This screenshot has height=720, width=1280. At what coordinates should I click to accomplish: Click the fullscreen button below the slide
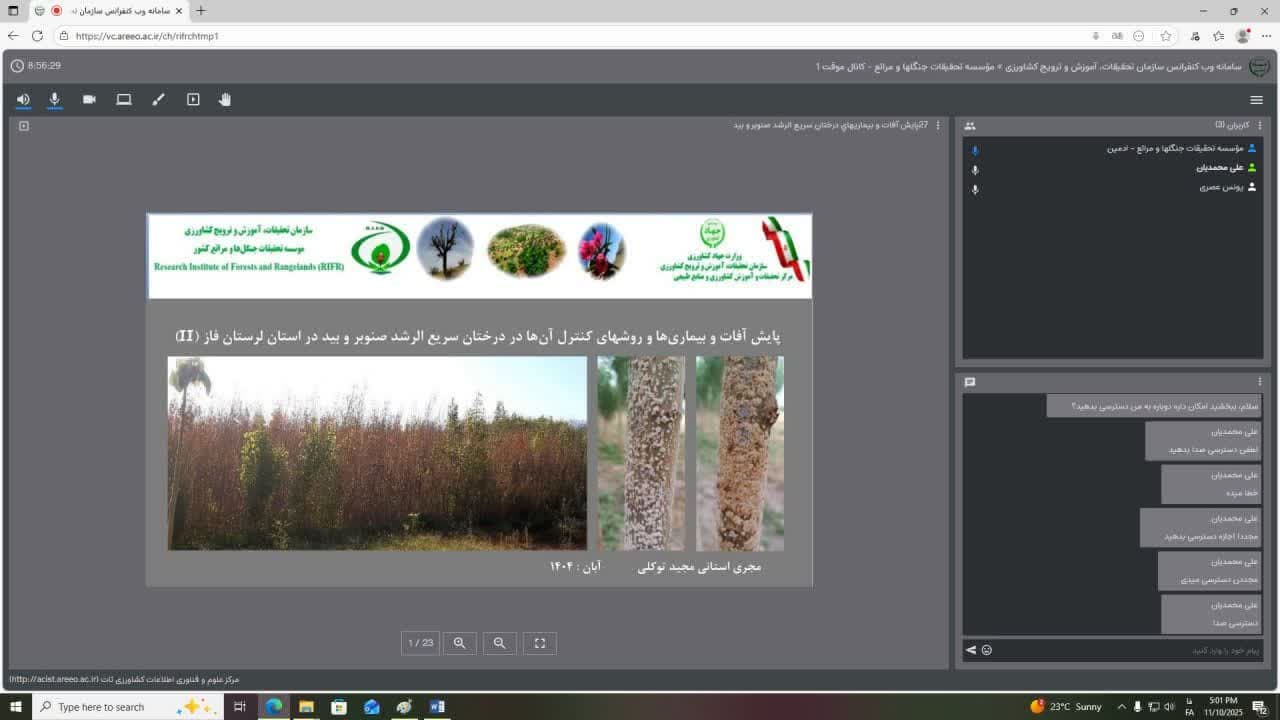click(540, 643)
